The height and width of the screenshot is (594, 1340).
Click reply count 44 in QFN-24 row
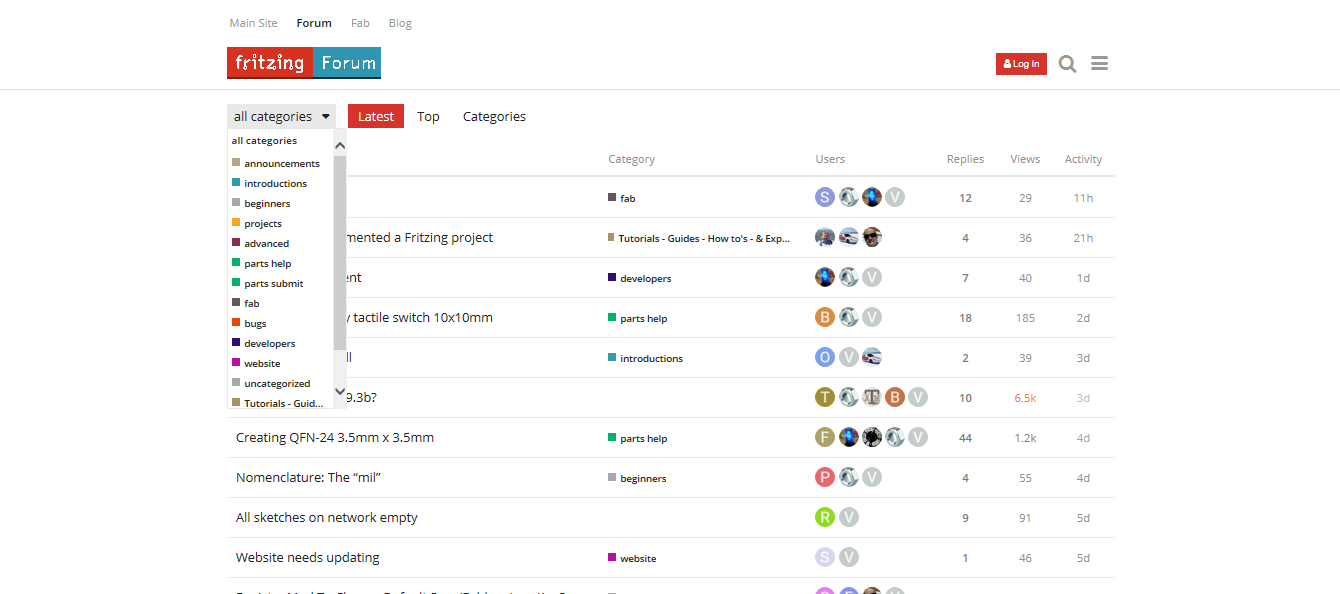[965, 438]
